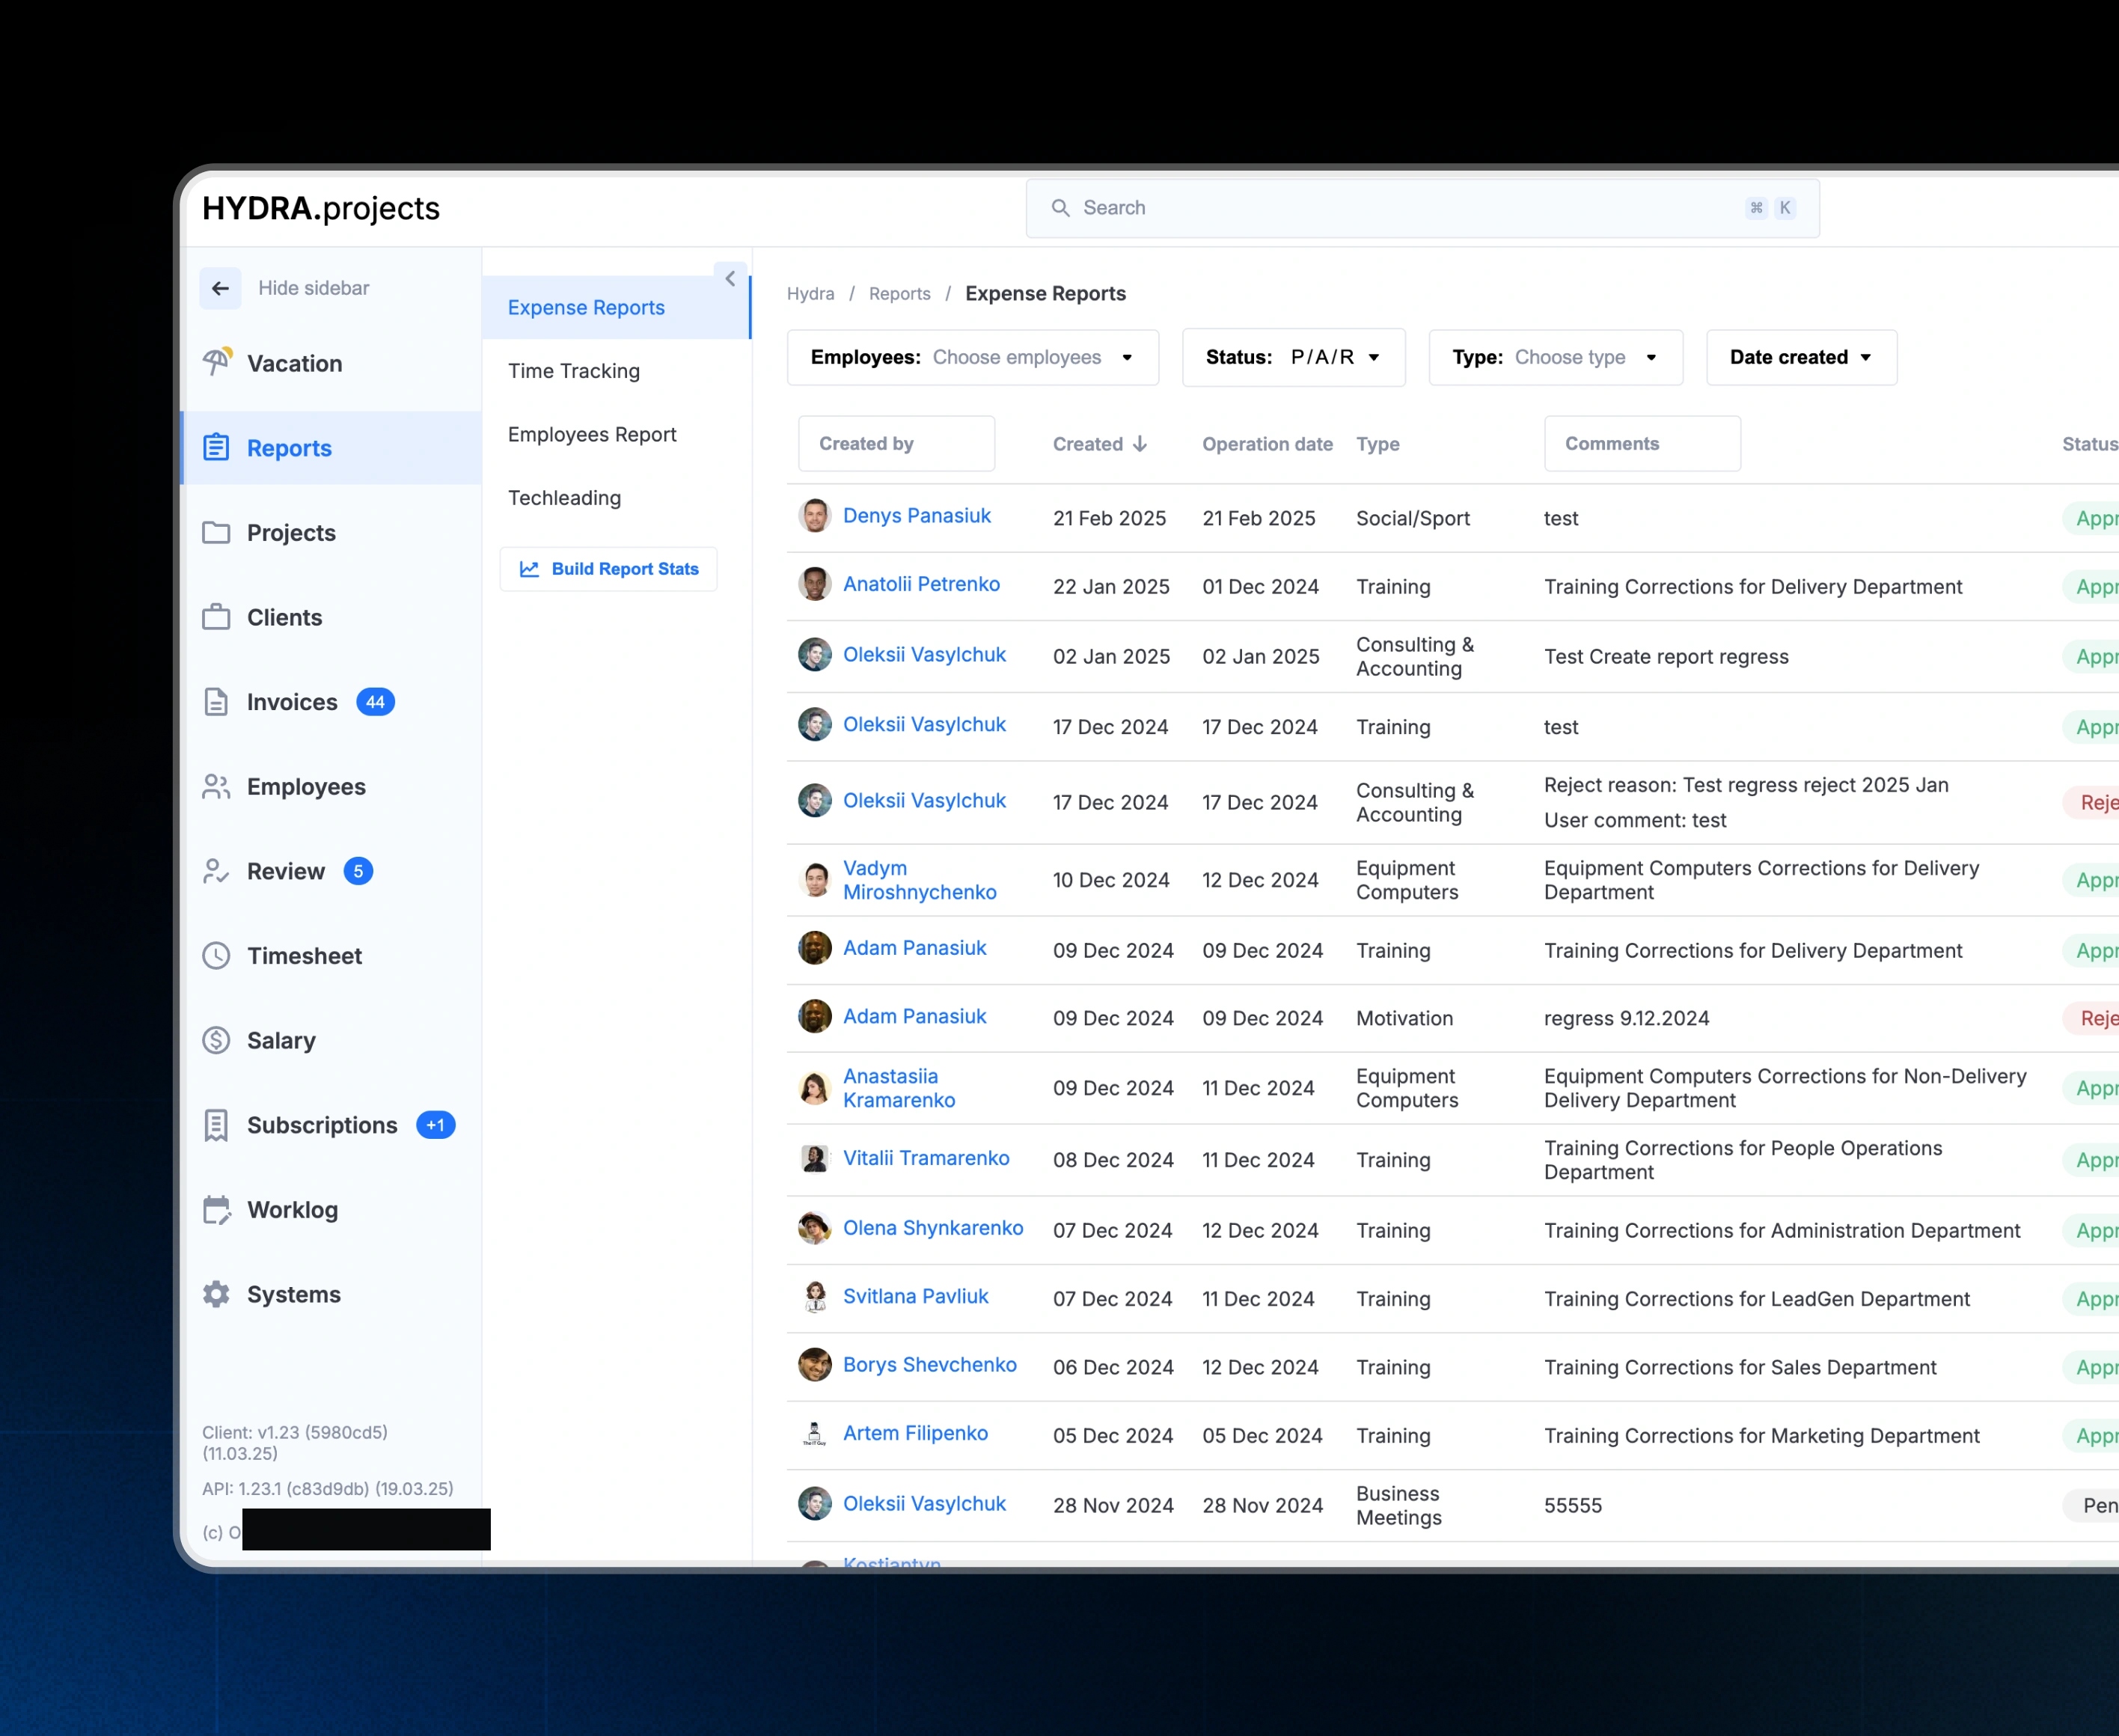Click the Timesheet clock icon

216,955
